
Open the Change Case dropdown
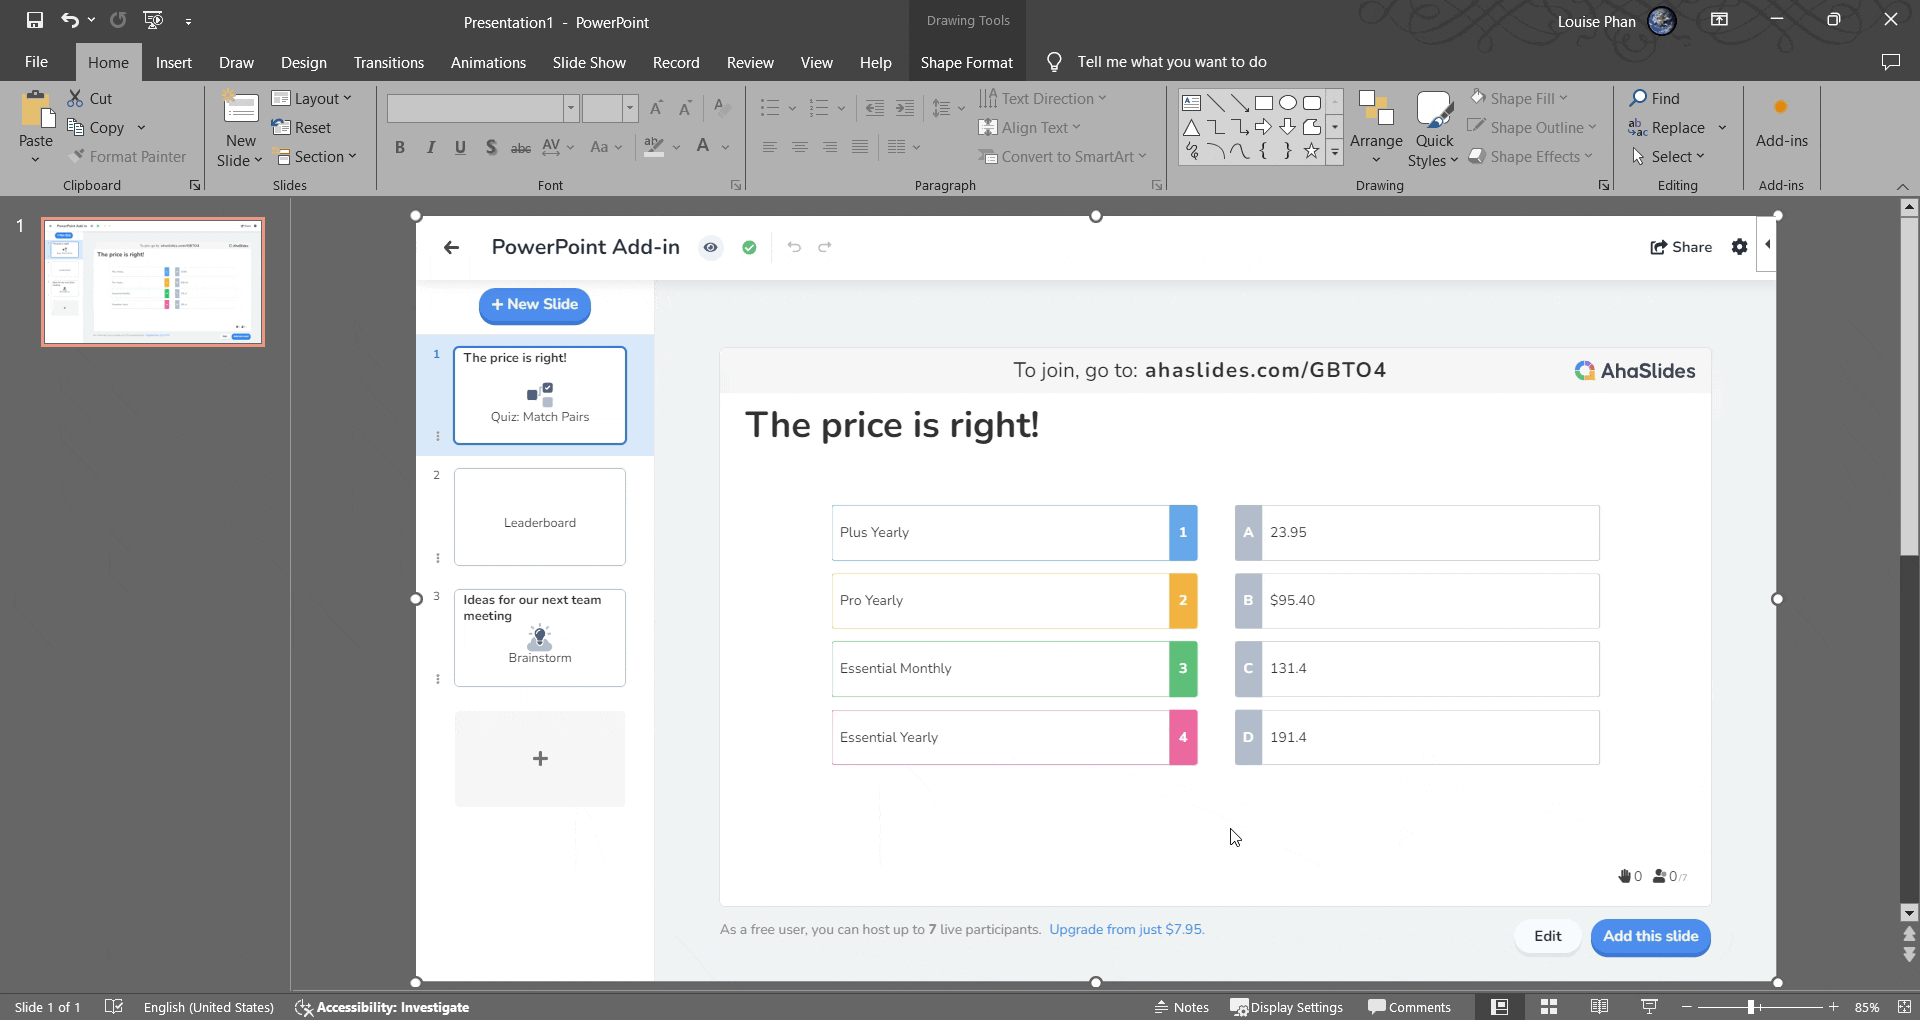pyautogui.click(x=606, y=147)
